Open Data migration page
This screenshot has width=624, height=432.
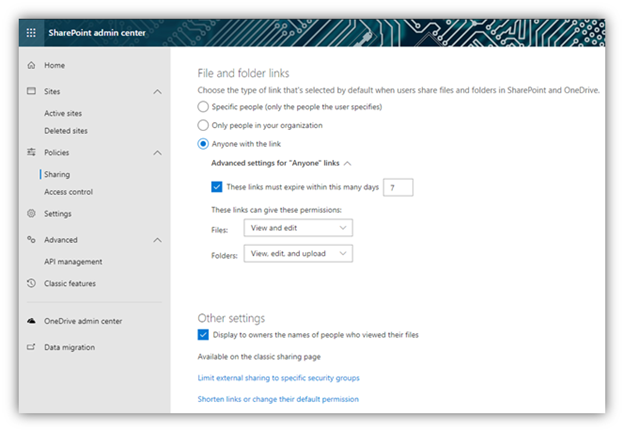click(x=70, y=347)
